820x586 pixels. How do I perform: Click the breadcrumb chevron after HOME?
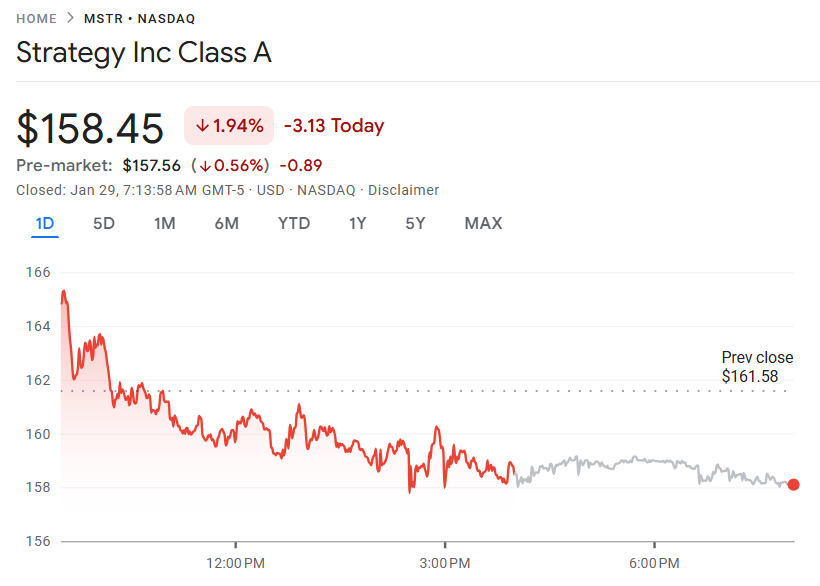[x=71, y=19]
